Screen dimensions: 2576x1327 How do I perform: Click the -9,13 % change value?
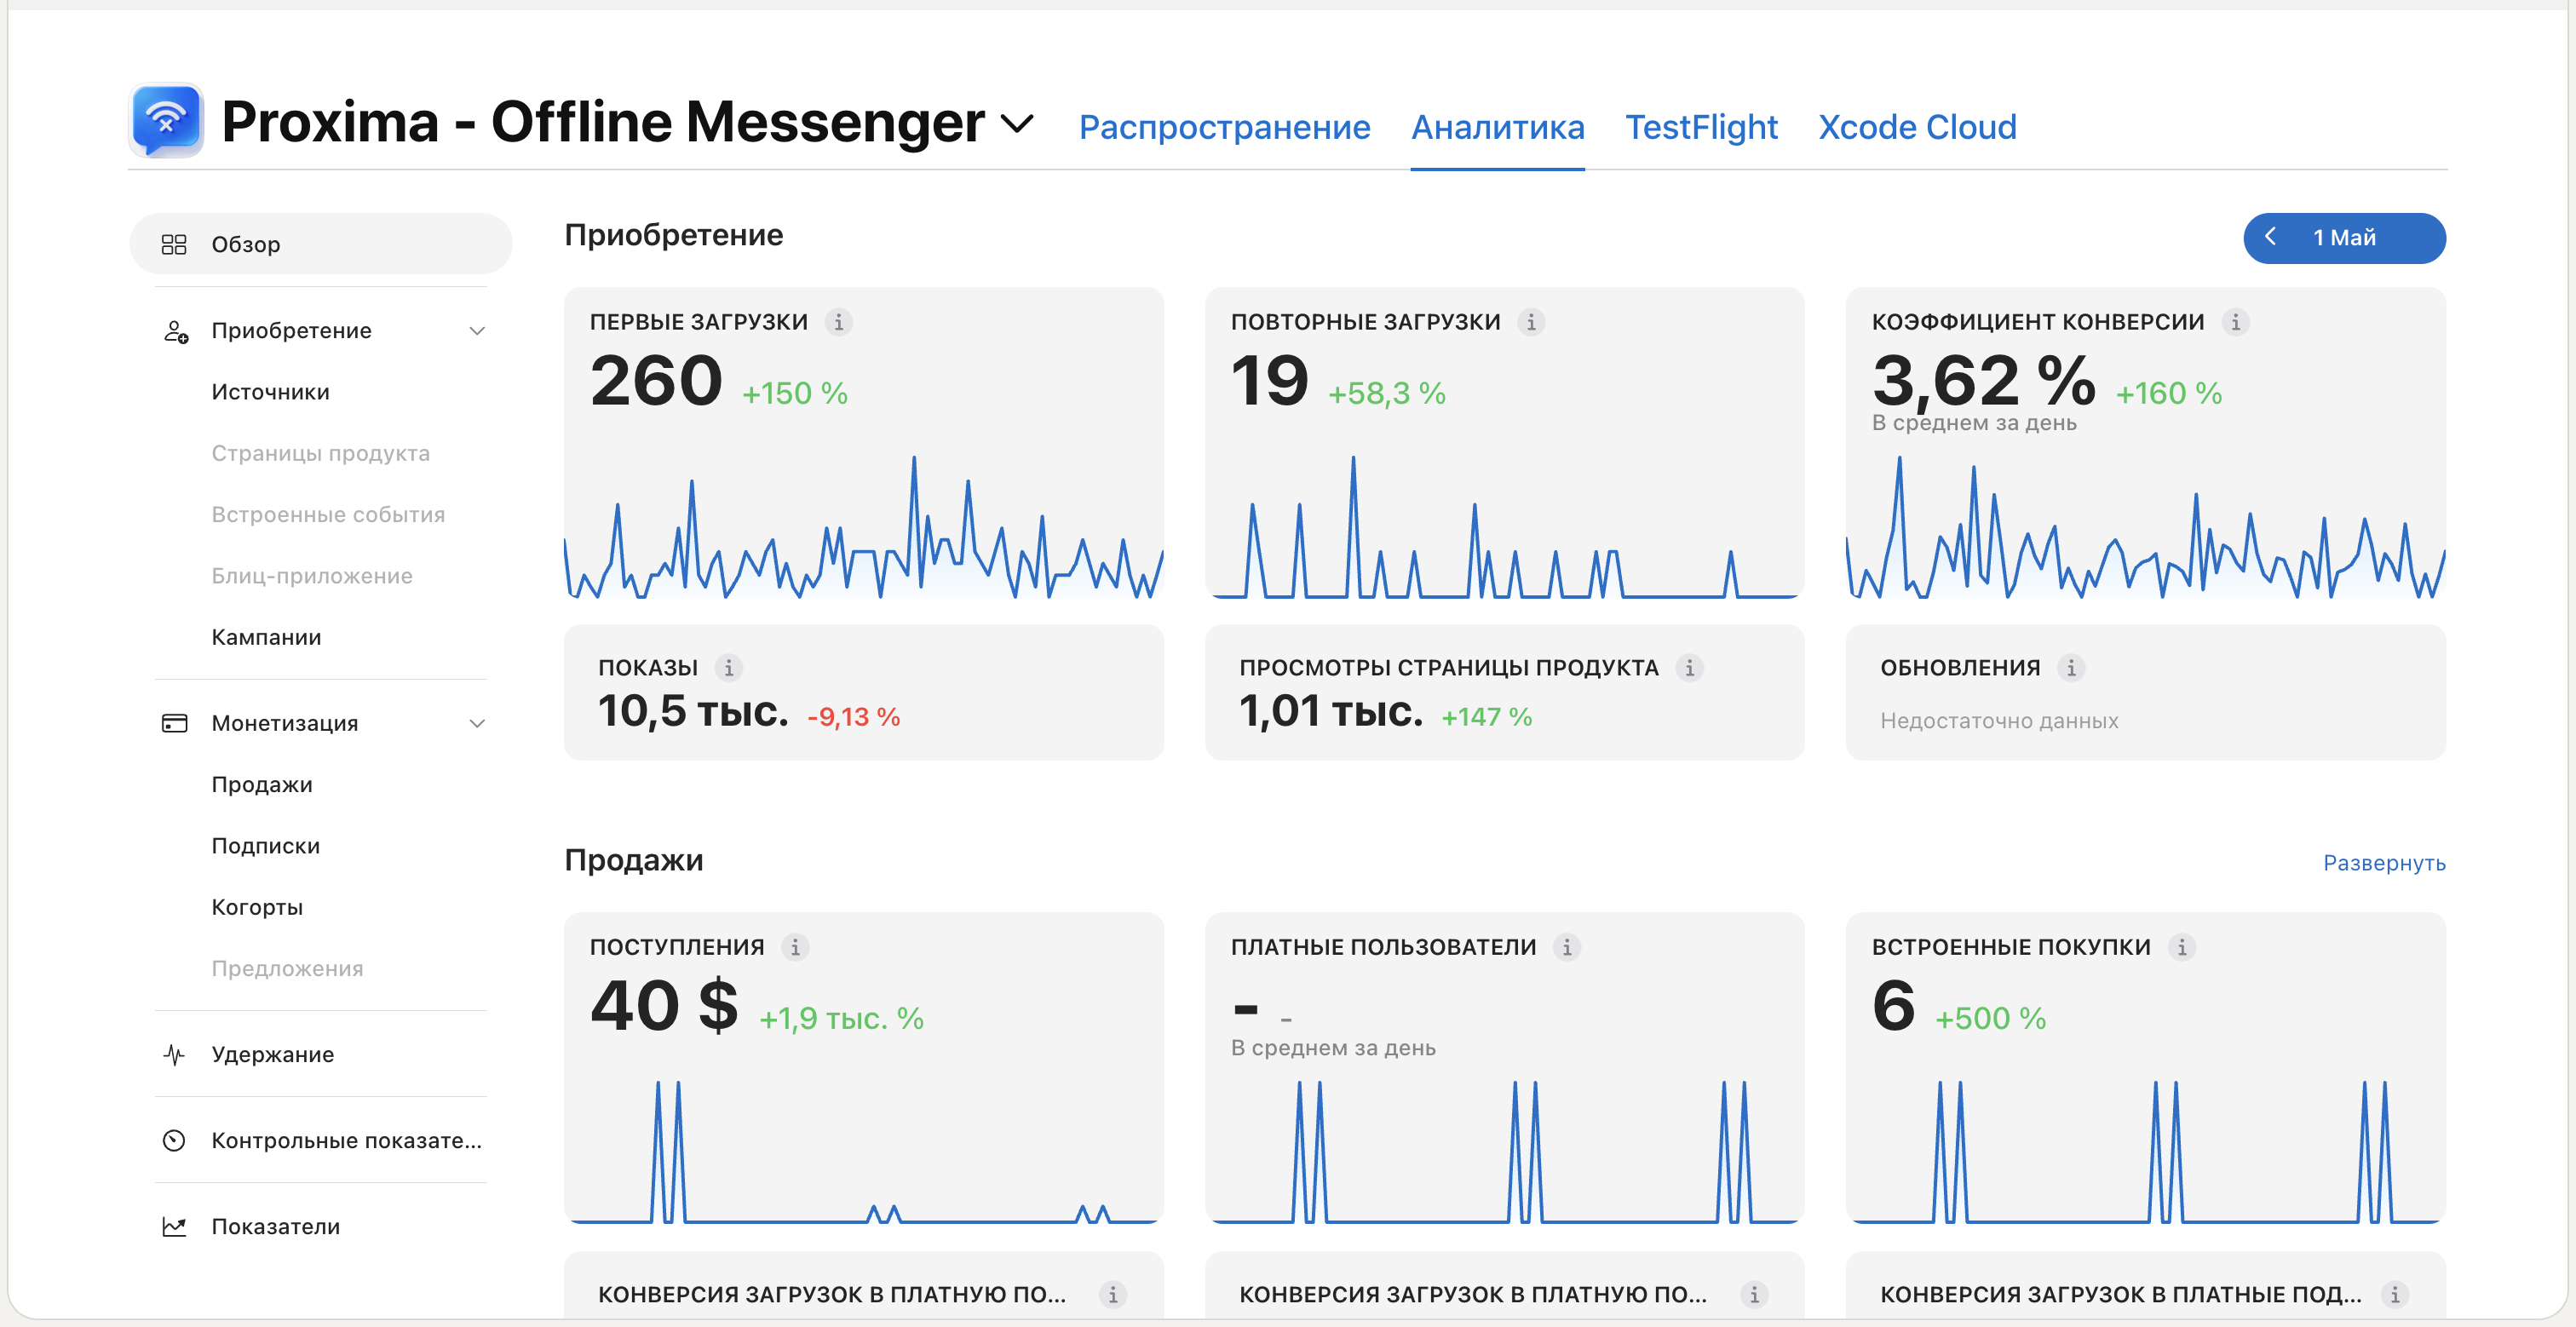pyautogui.click(x=853, y=717)
